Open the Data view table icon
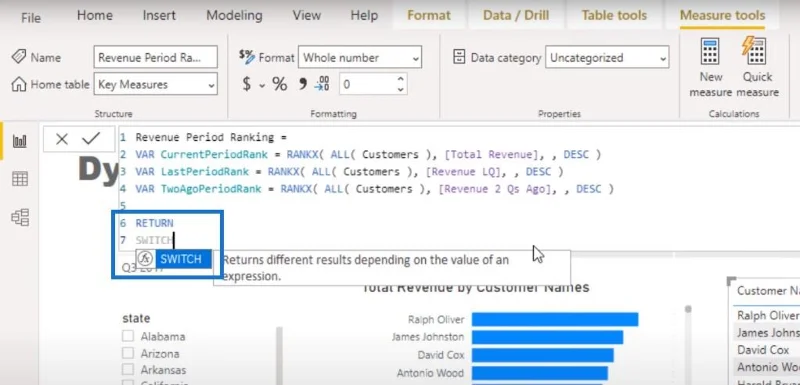This screenshot has width=800, height=385. click(19, 179)
